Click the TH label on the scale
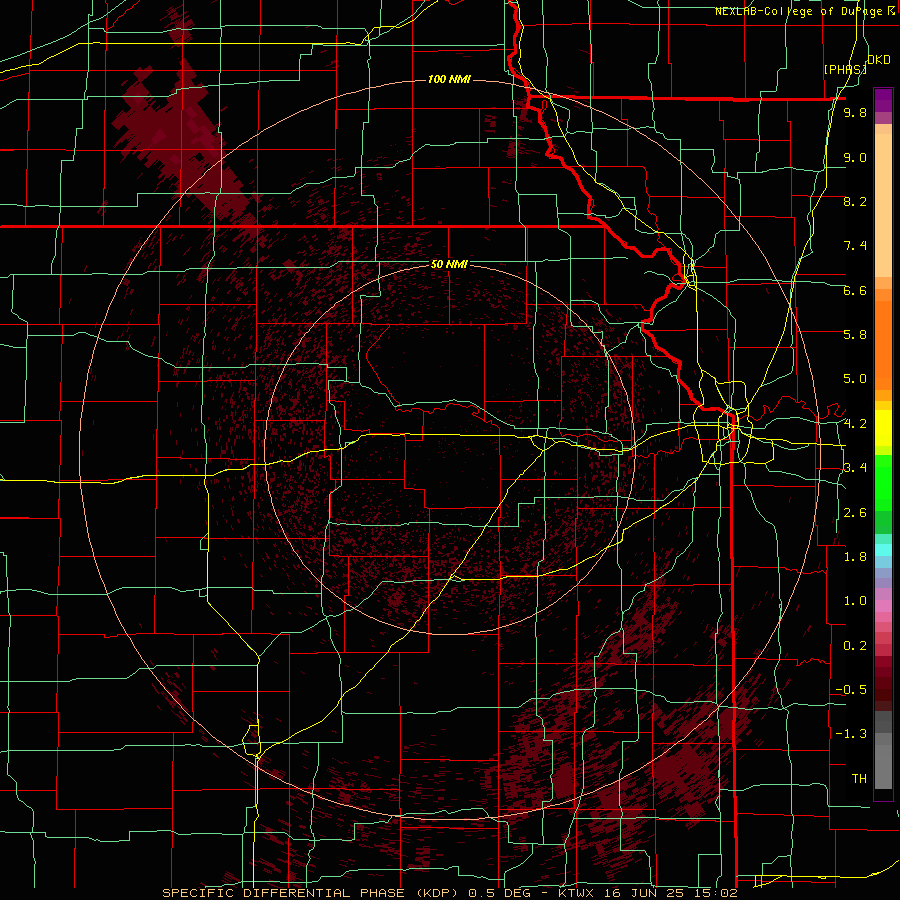The height and width of the screenshot is (900, 900). point(859,778)
